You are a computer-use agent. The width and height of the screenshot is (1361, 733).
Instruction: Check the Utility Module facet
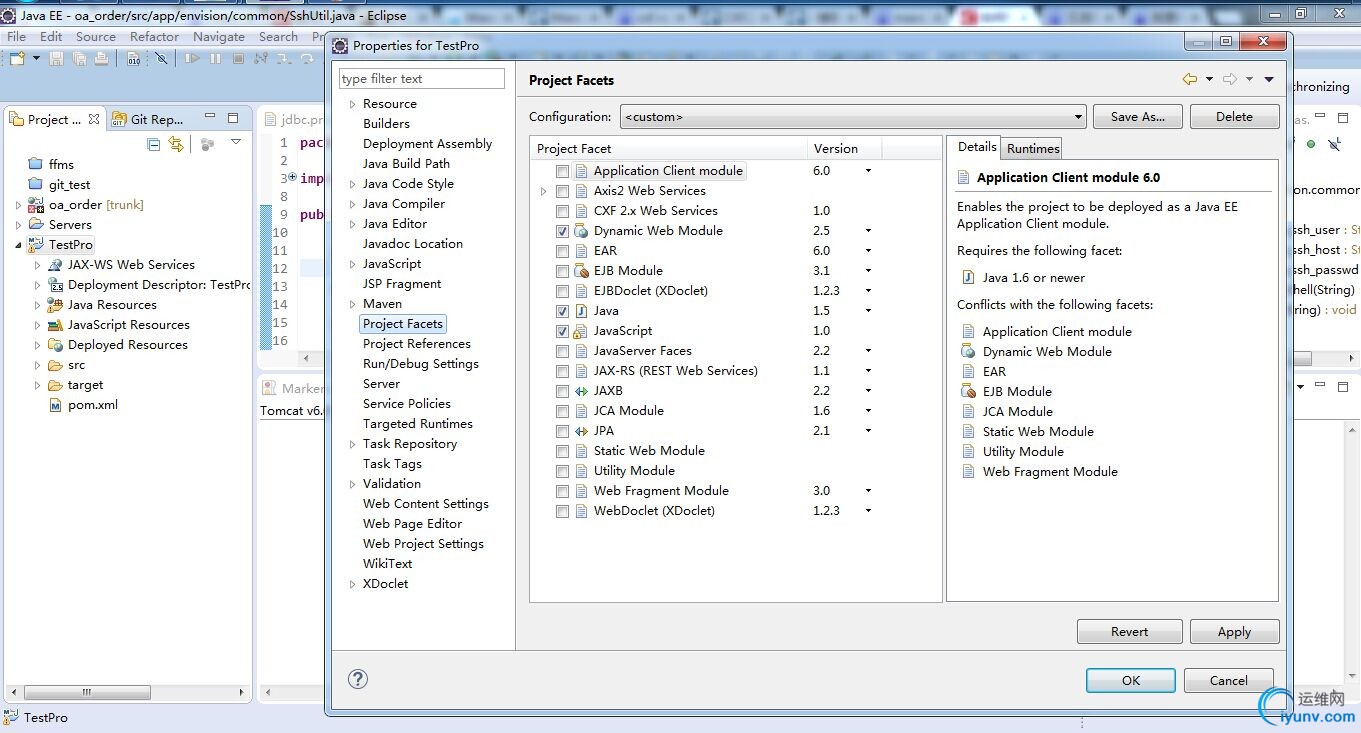pyautogui.click(x=563, y=471)
